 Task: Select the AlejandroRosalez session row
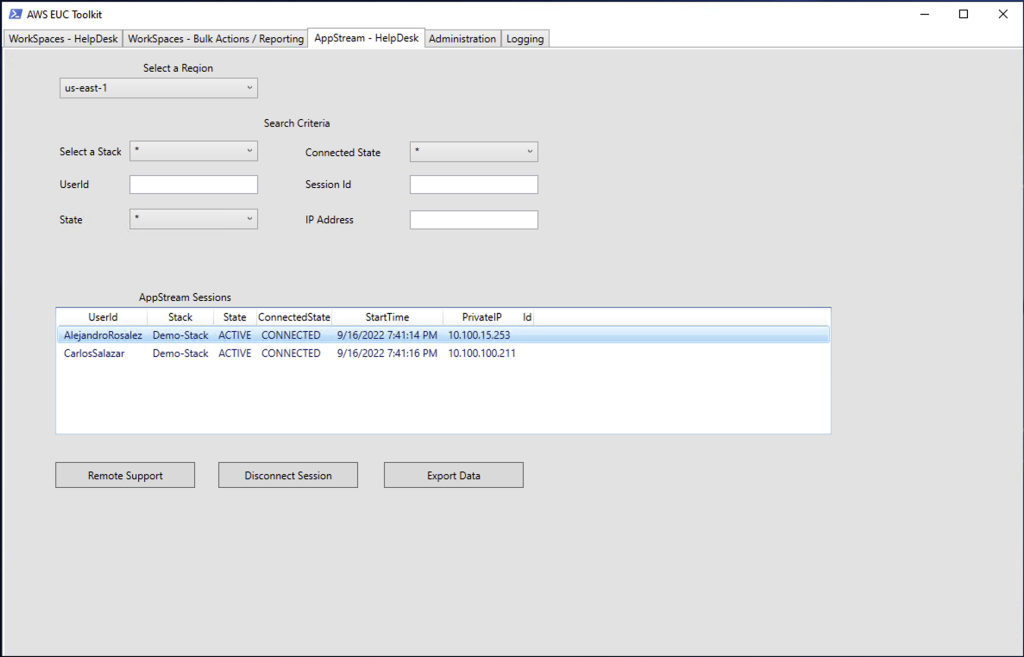tap(300, 335)
